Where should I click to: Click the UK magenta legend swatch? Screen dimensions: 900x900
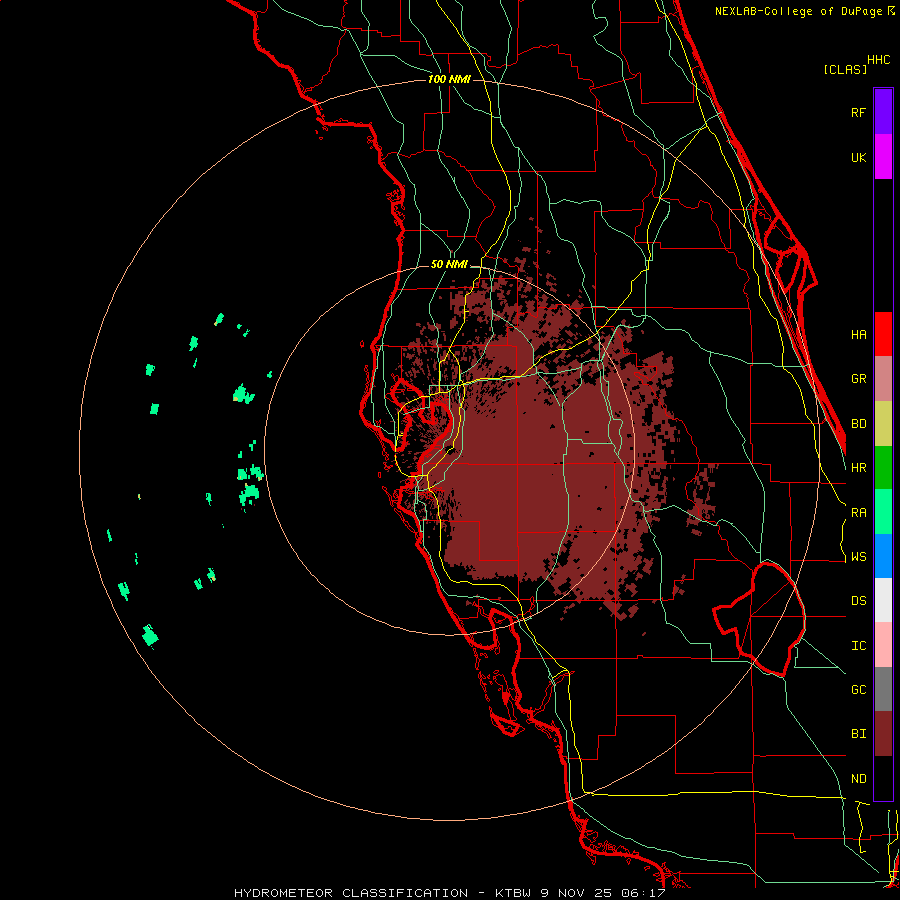(883, 157)
